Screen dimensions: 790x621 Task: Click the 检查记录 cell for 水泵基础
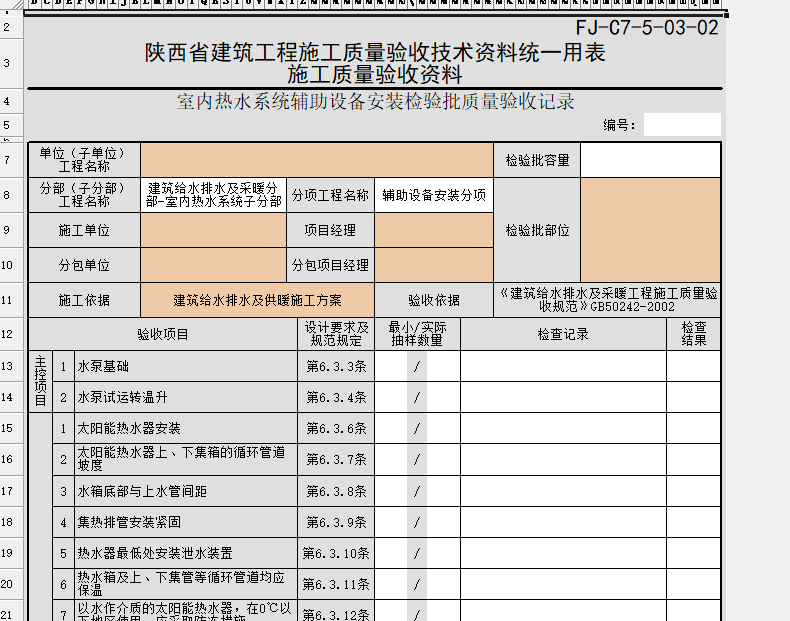point(563,366)
